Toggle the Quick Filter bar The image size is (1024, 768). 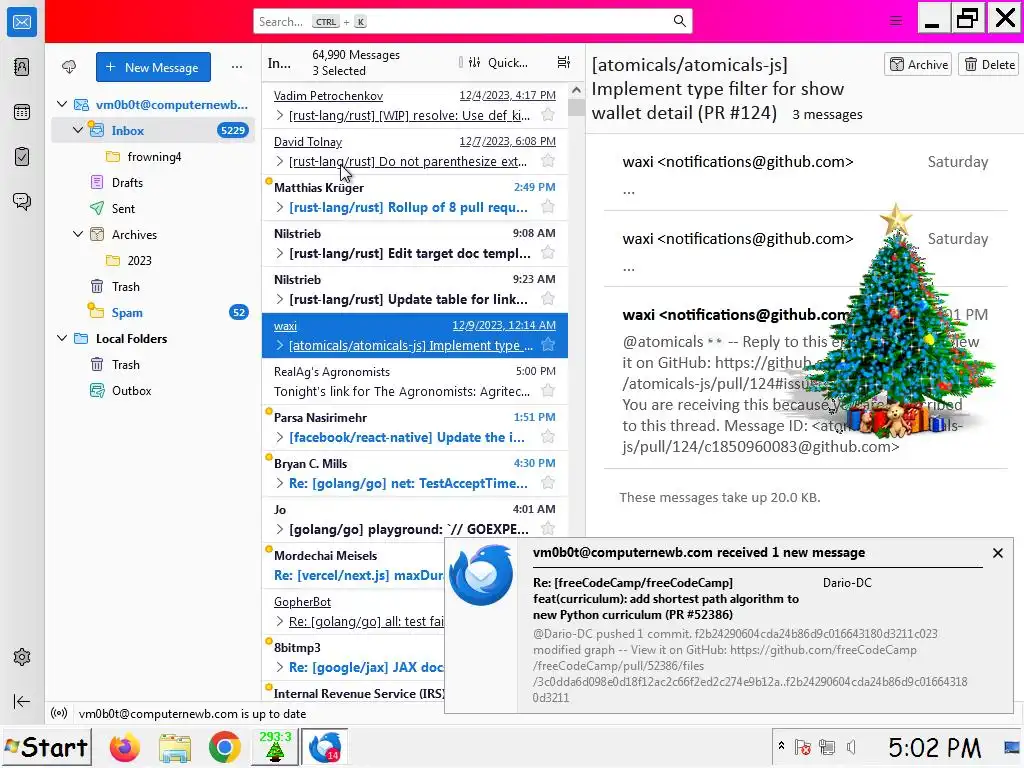pyautogui.click(x=498, y=63)
